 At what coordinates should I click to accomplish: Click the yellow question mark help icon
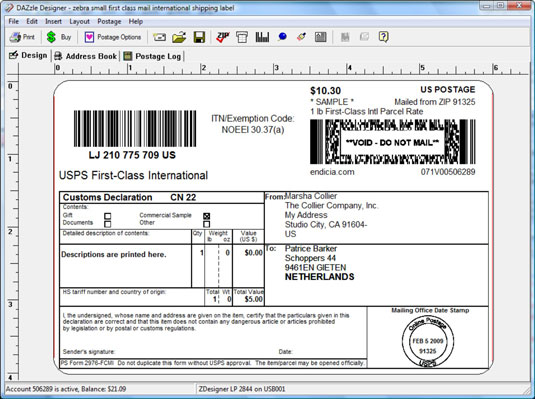[384, 37]
